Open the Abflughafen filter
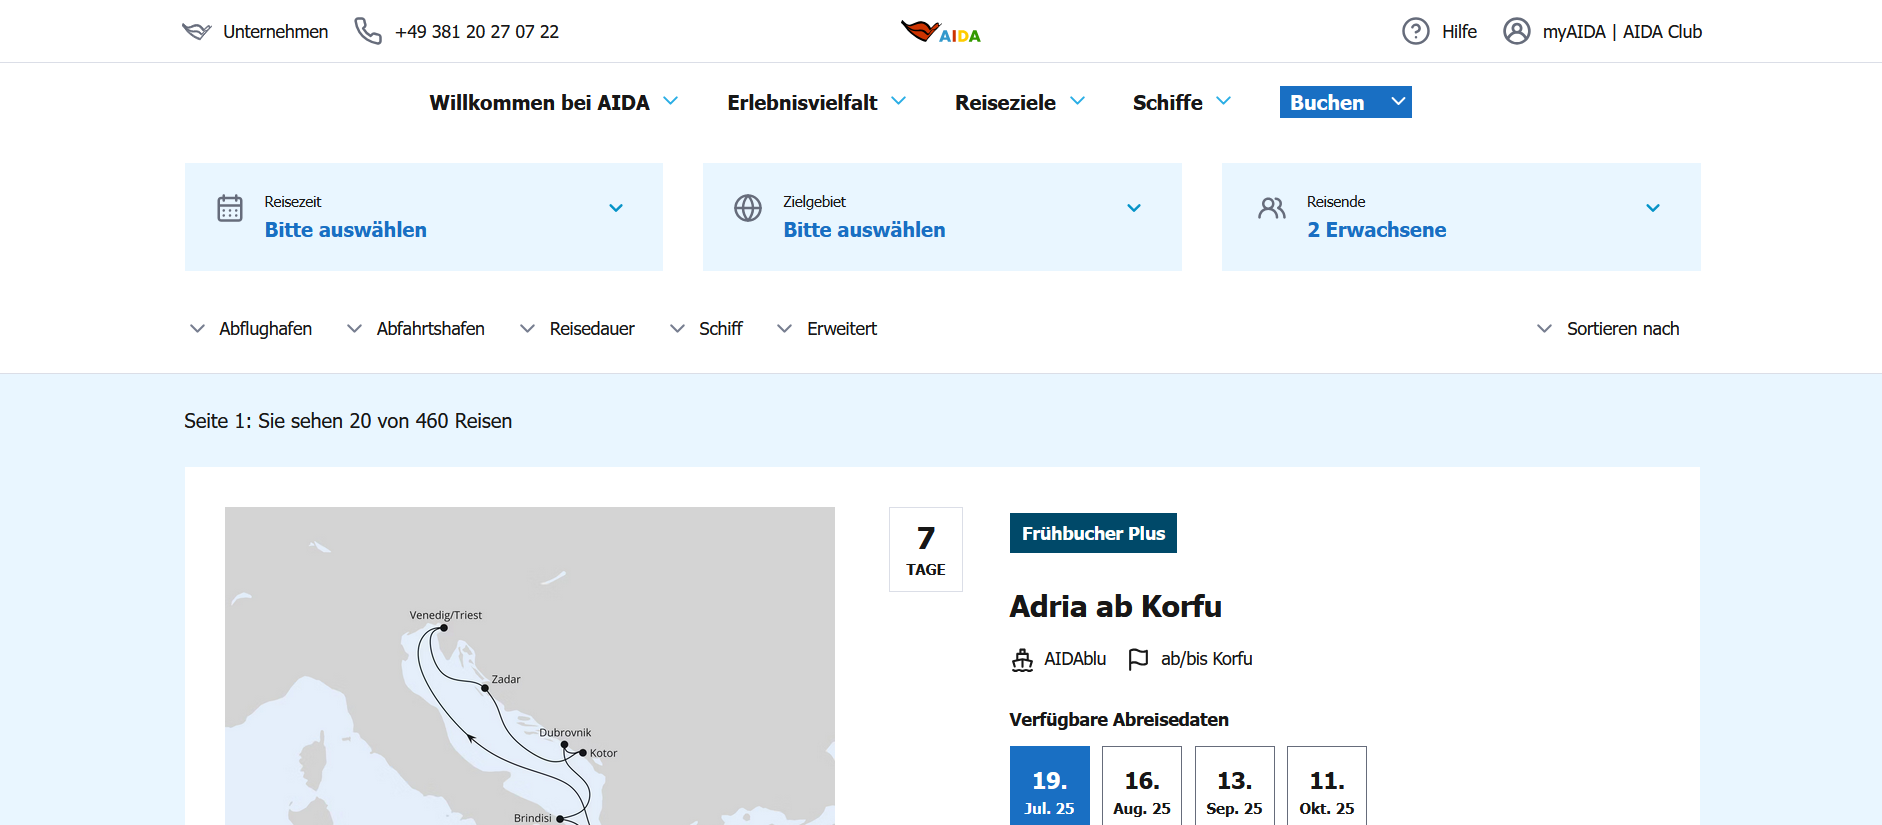 tap(251, 329)
